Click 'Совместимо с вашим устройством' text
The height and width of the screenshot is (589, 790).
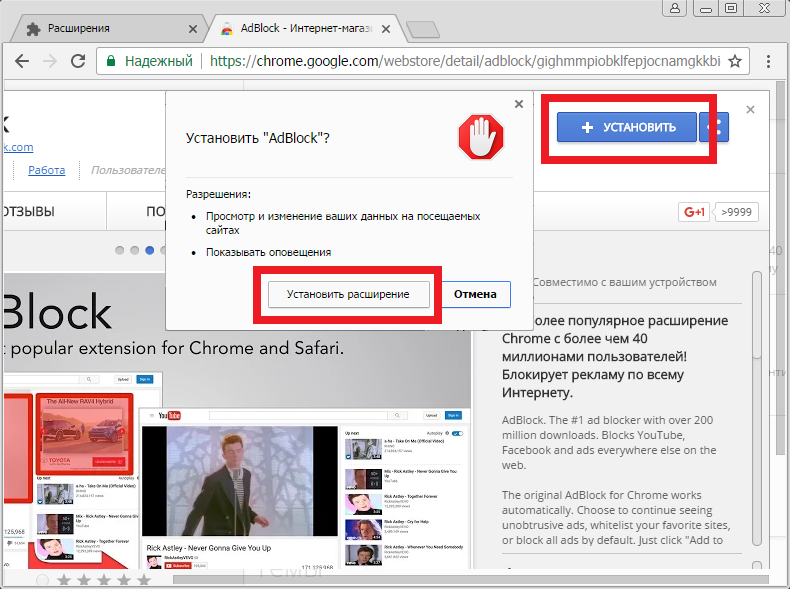624,282
